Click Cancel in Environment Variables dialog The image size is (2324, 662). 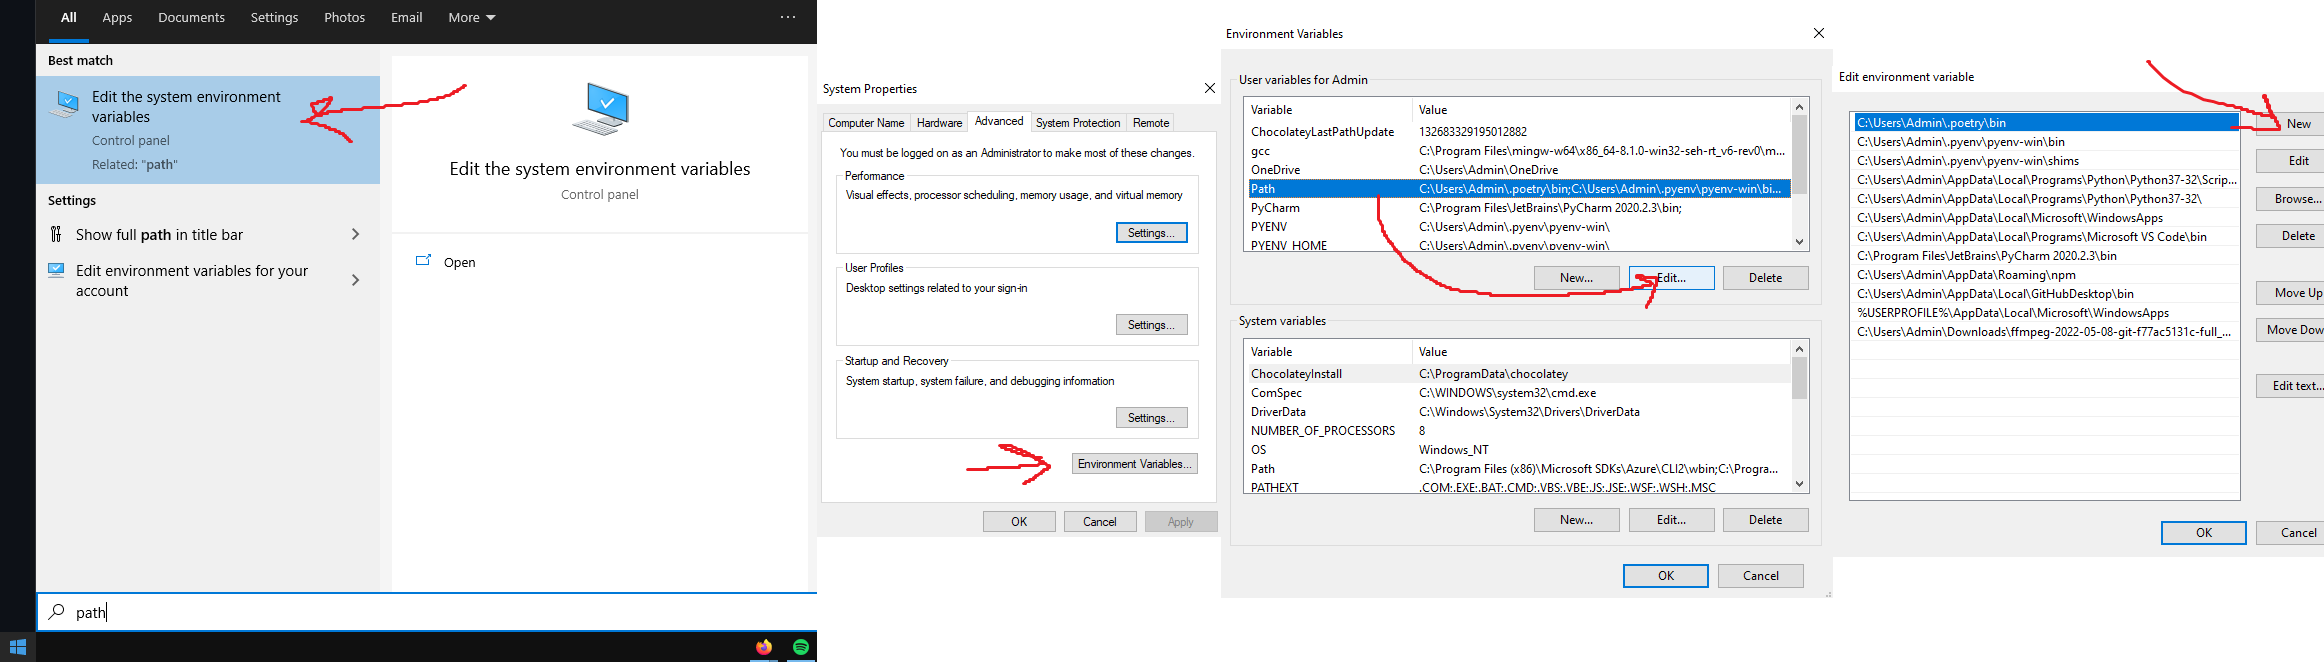pos(1760,576)
